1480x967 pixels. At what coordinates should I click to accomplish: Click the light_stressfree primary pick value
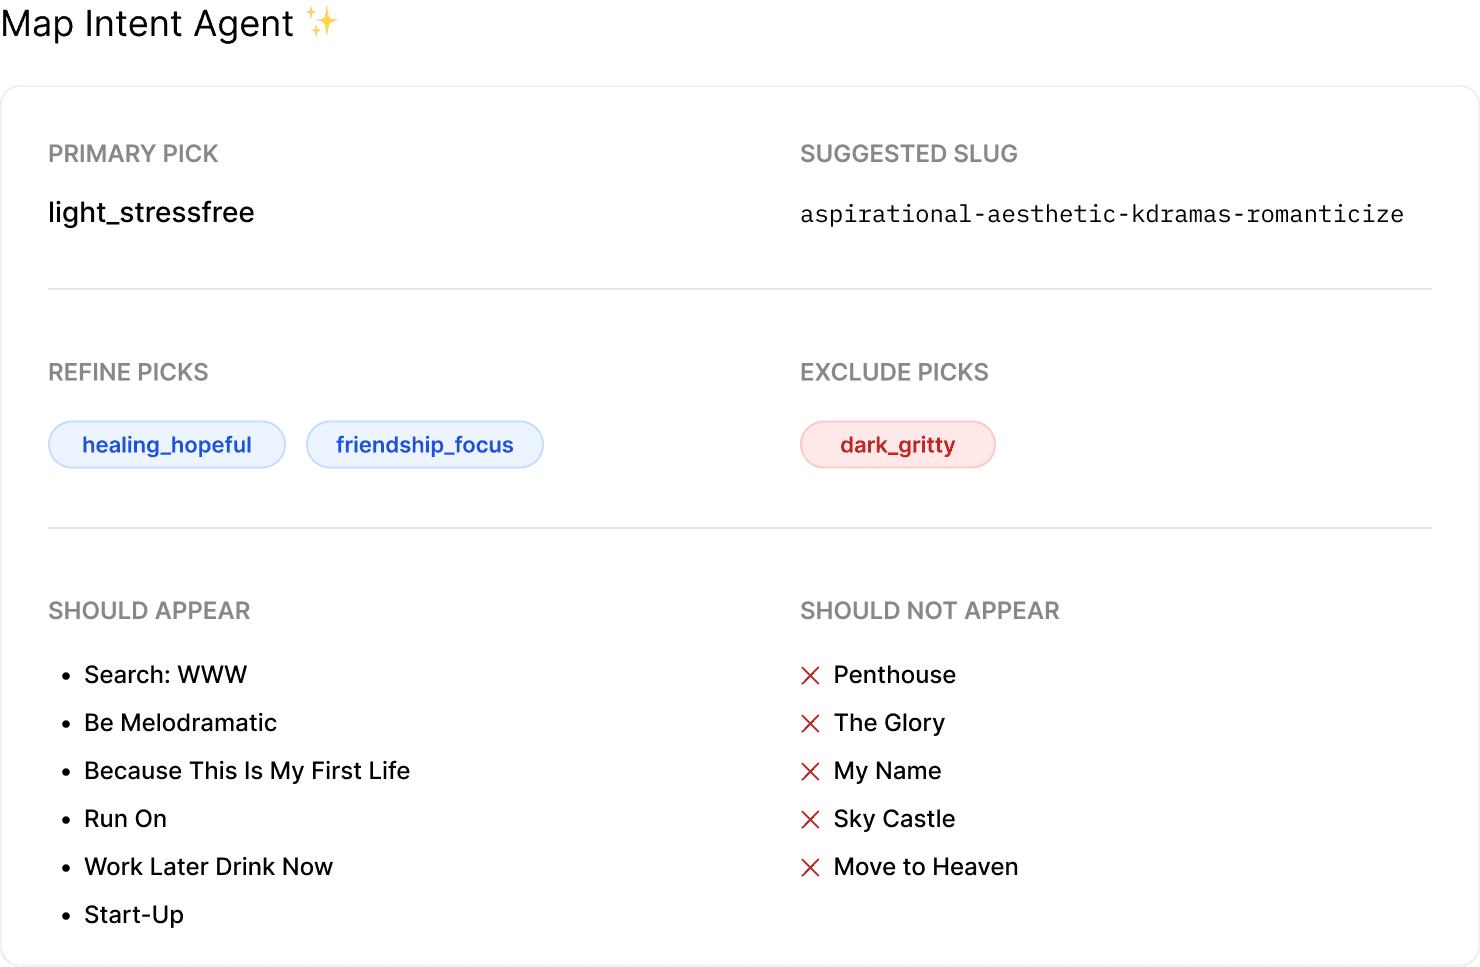tap(151, 213)
